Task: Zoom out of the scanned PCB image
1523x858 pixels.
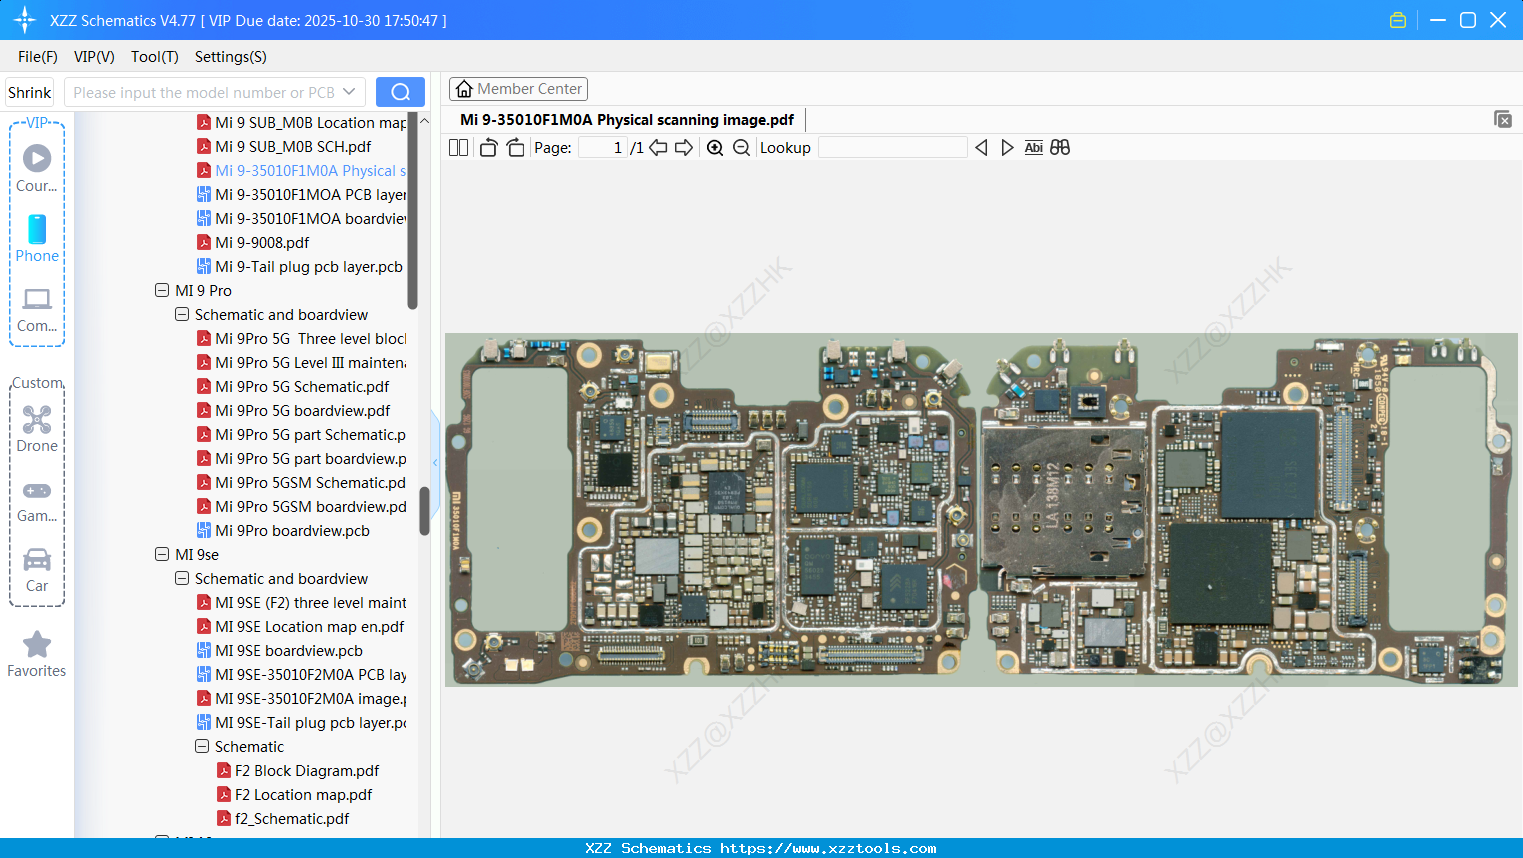Action: point(741,147)
